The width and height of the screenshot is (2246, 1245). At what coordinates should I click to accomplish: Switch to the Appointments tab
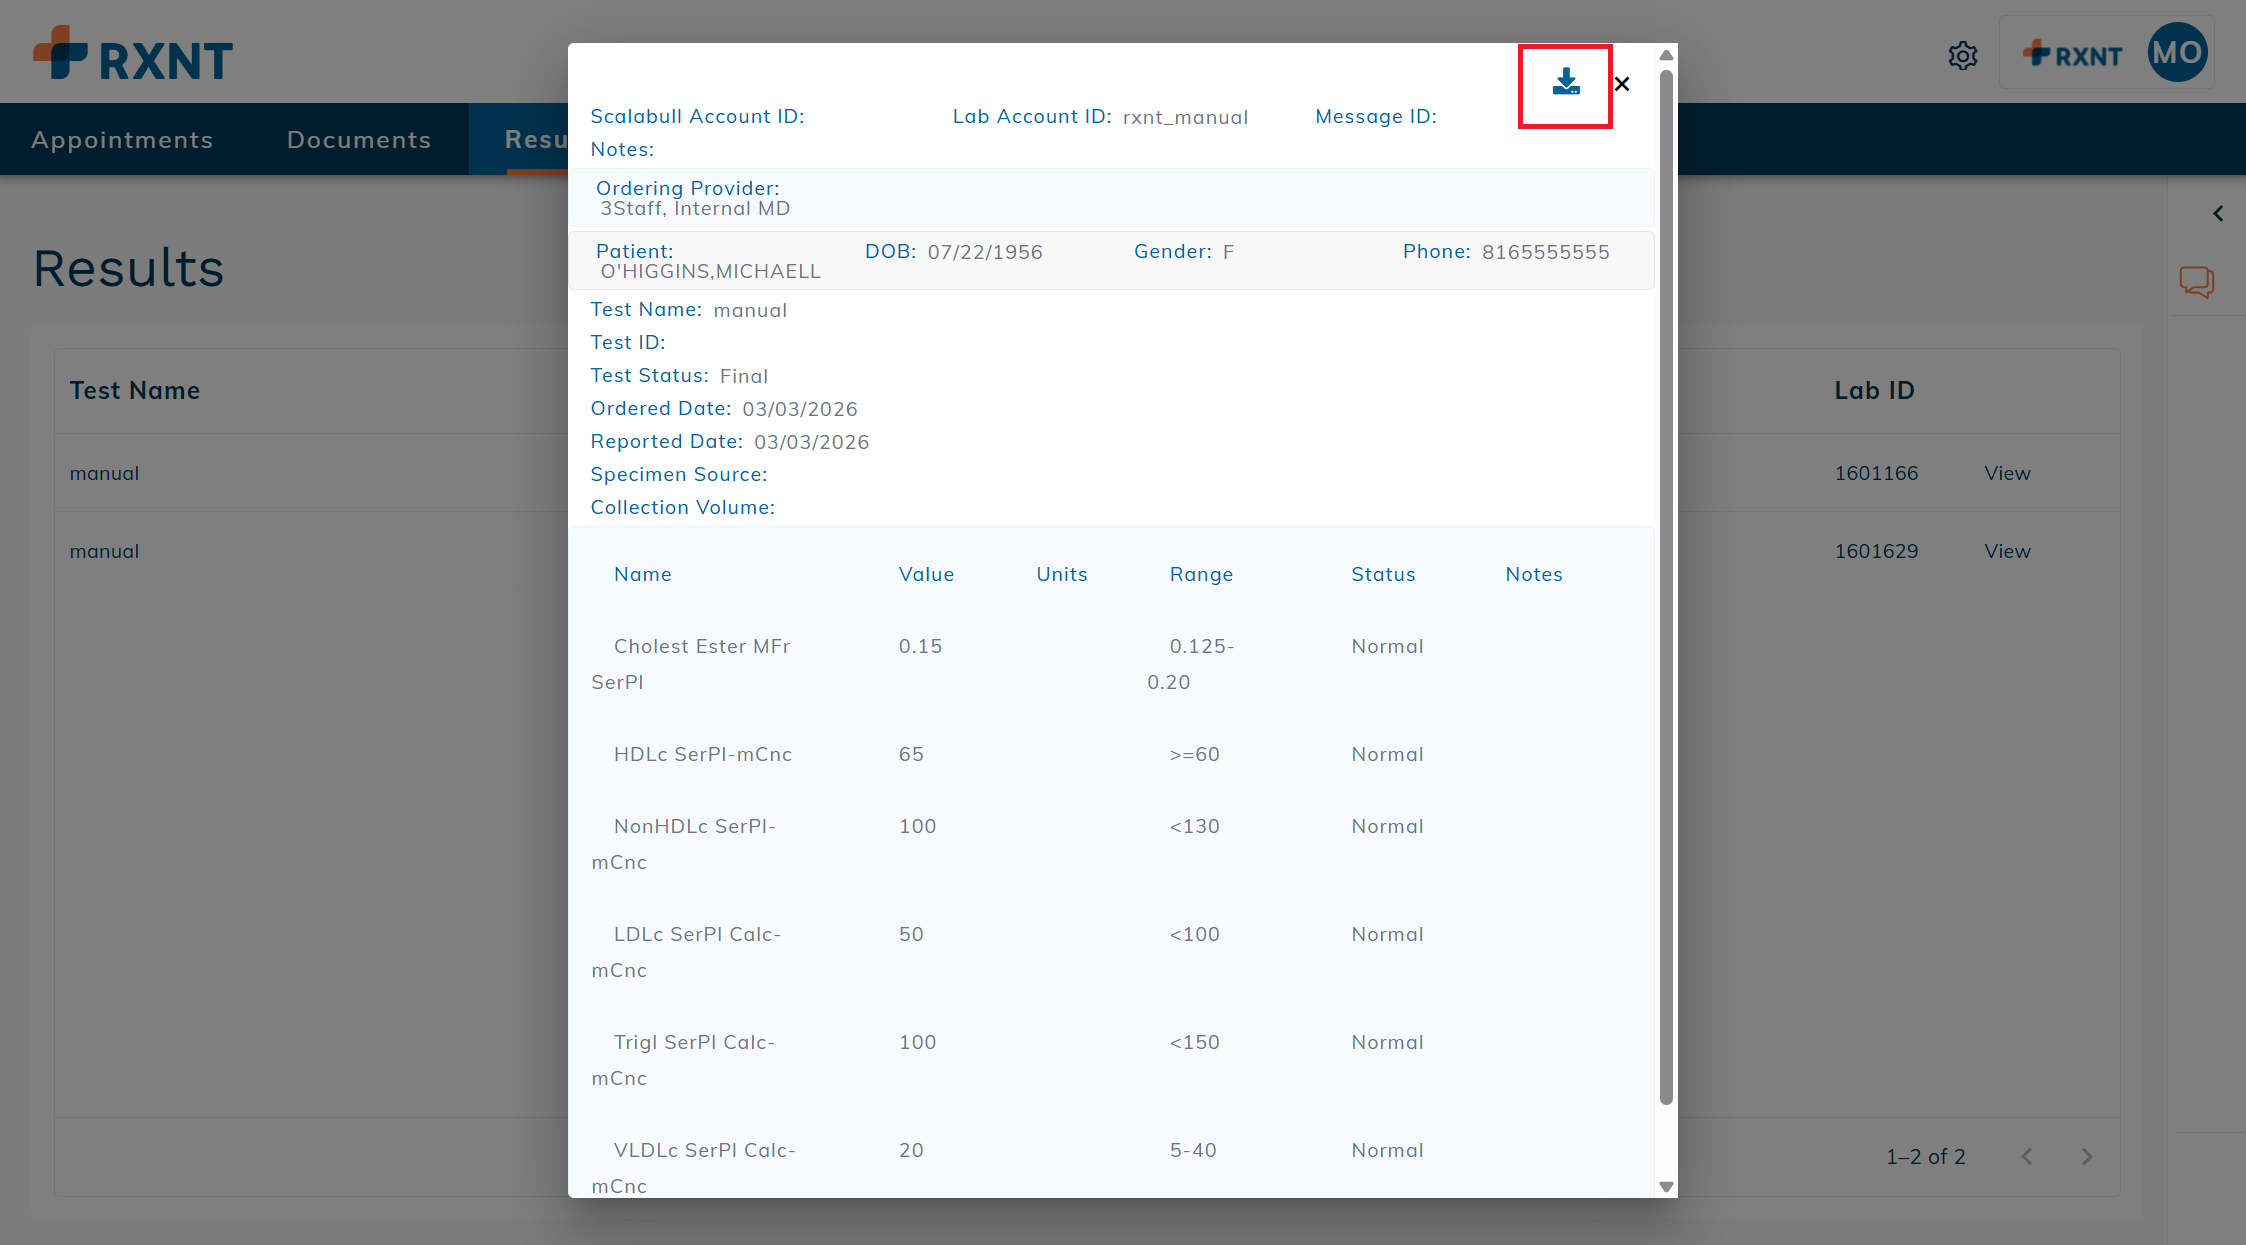coord(122,139)
